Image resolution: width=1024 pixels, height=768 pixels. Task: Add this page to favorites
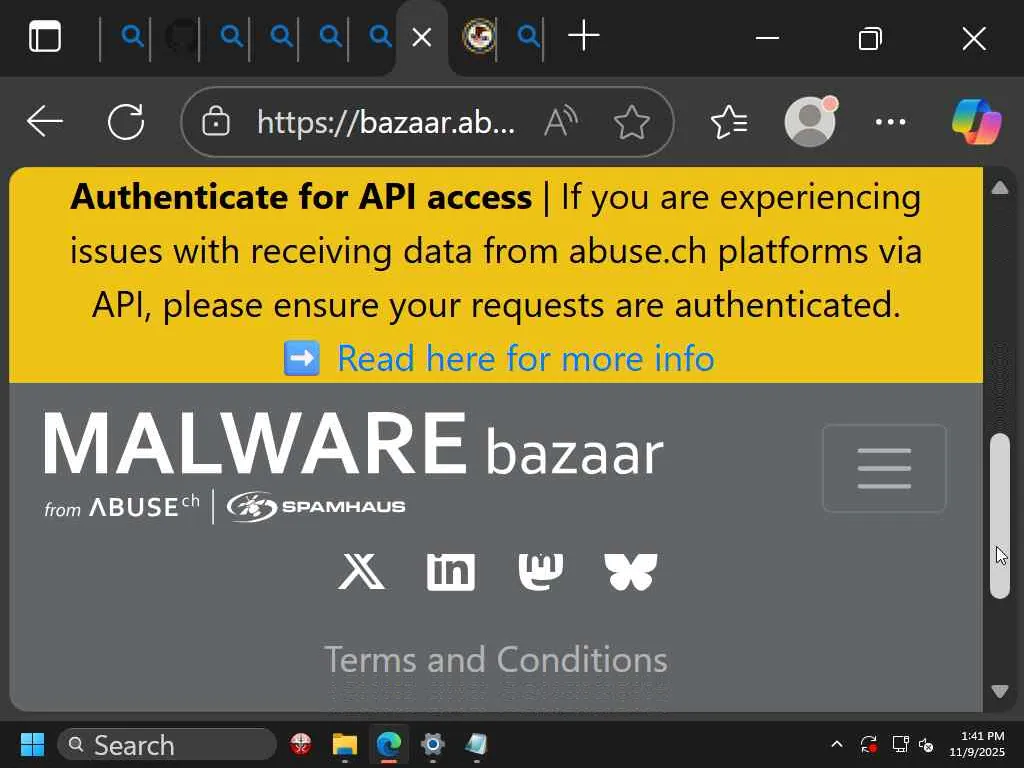(632, 121)
